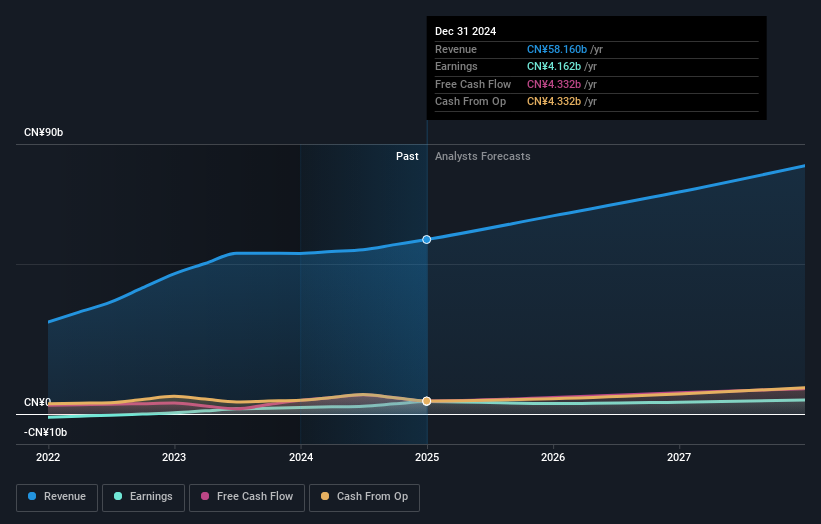This screenshot has height=524, width=821.
Task: Select the 2027 x-axis label
Action: pos(679,457)
